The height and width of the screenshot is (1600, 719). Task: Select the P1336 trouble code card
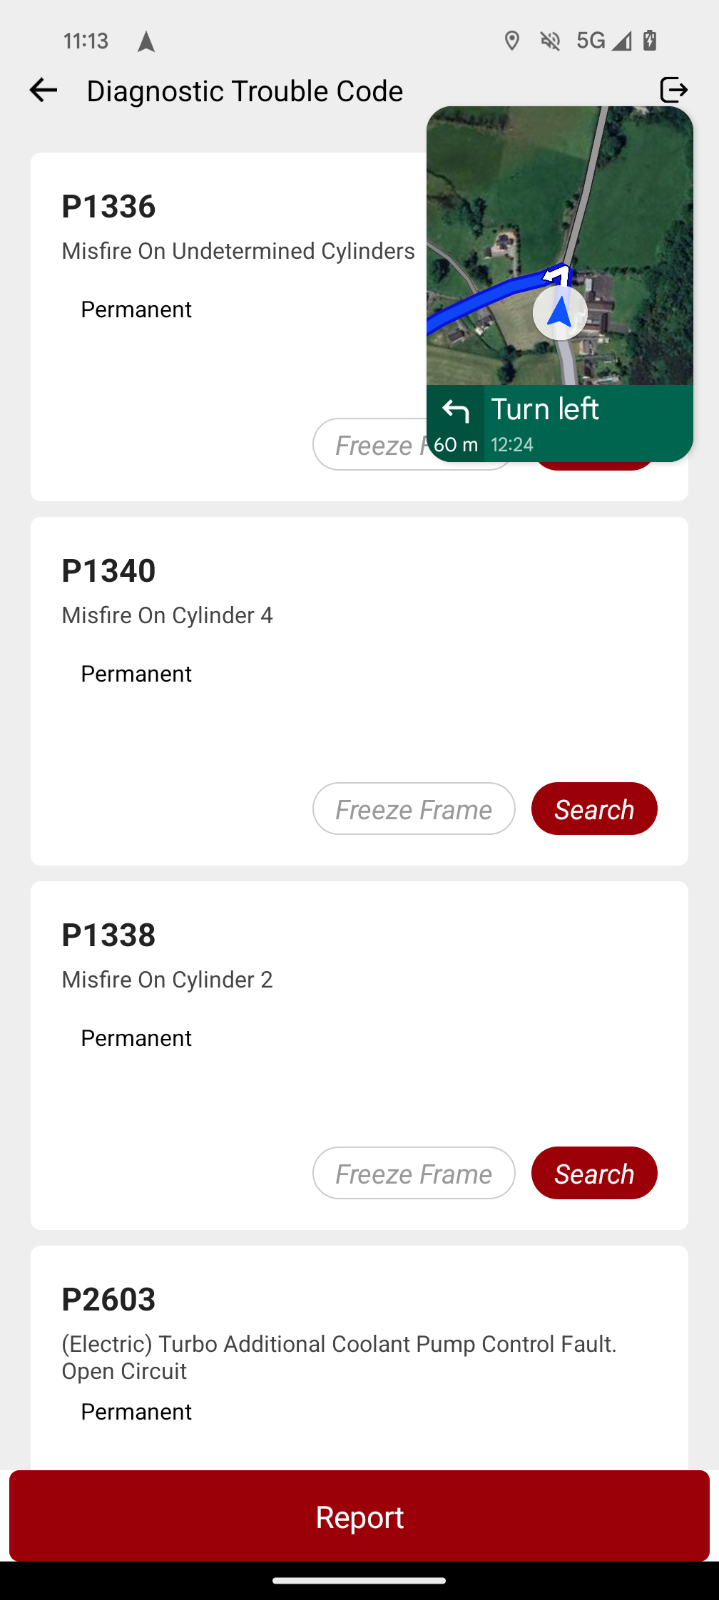click(230, 327)
